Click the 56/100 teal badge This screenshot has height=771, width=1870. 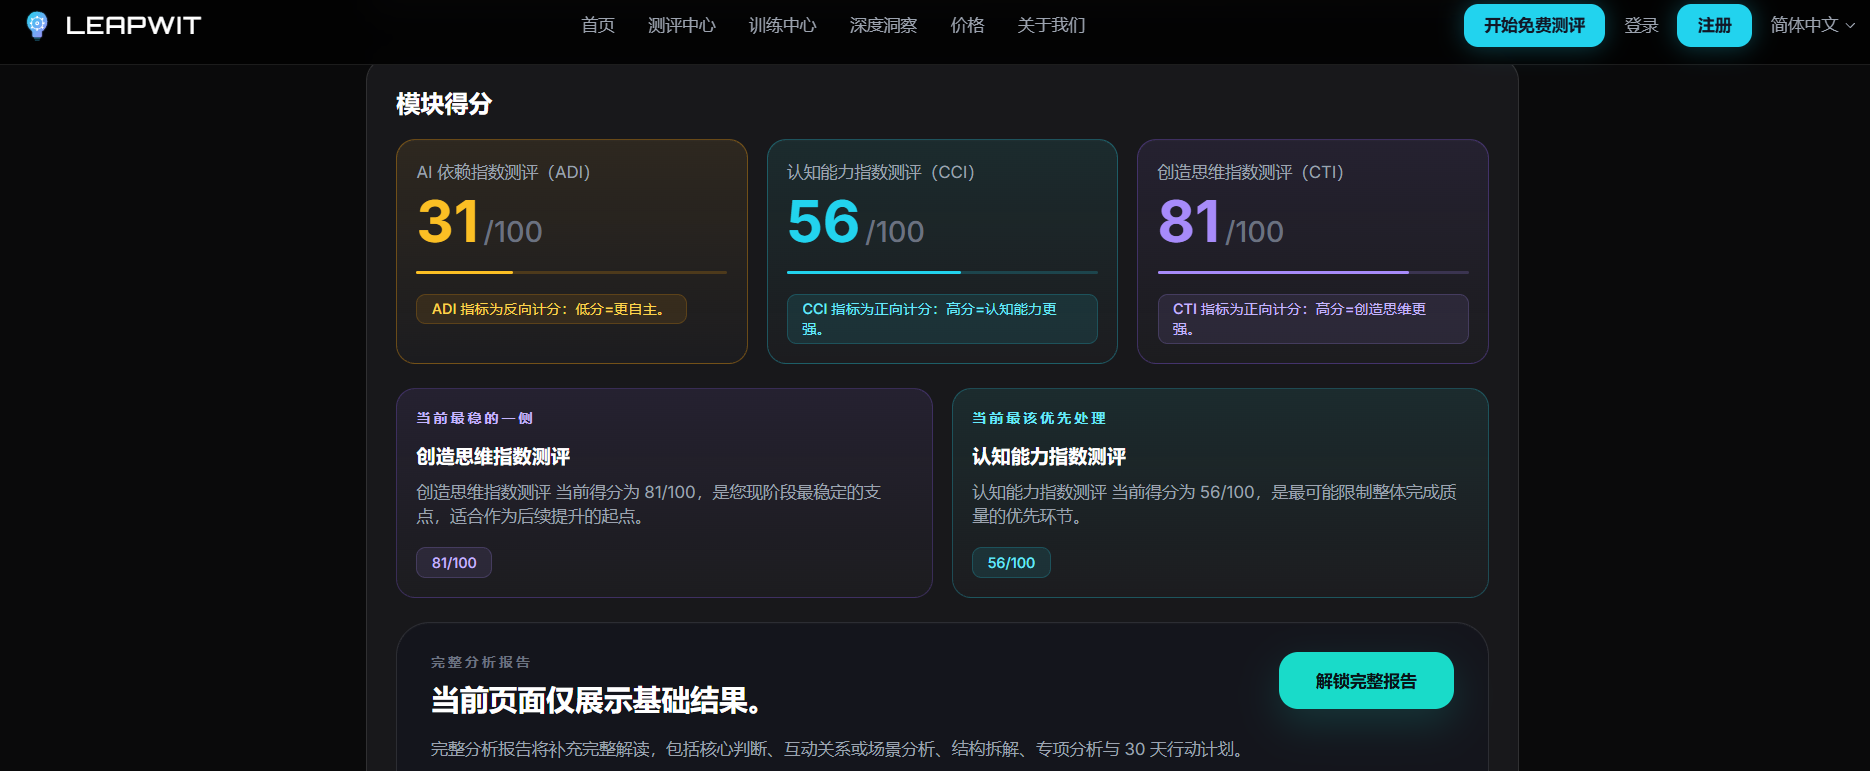pyautogui.click(x=1011, y=563)
